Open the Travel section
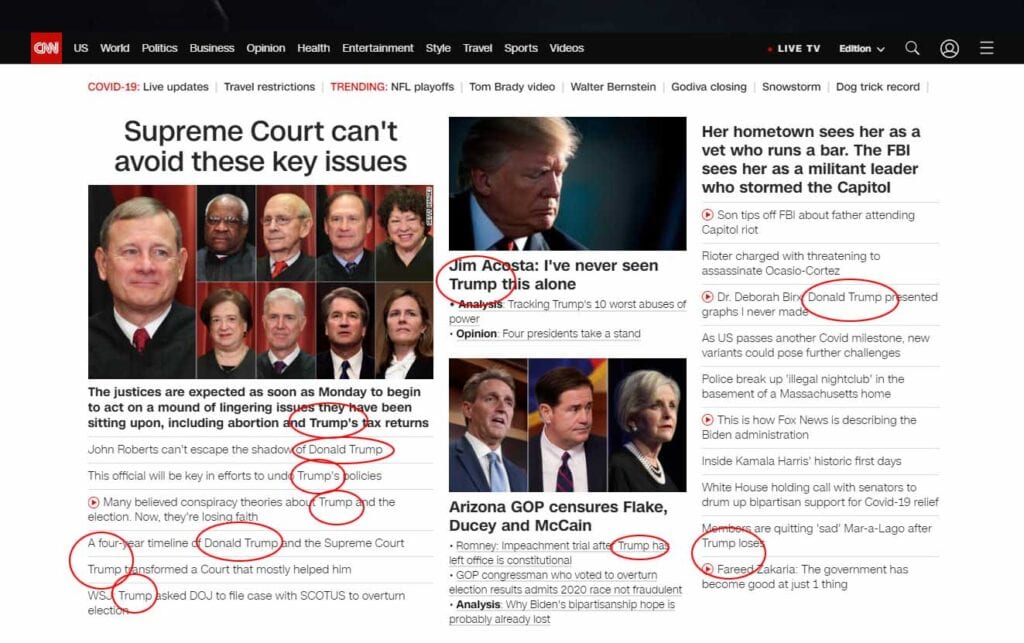 pos(477,48)
